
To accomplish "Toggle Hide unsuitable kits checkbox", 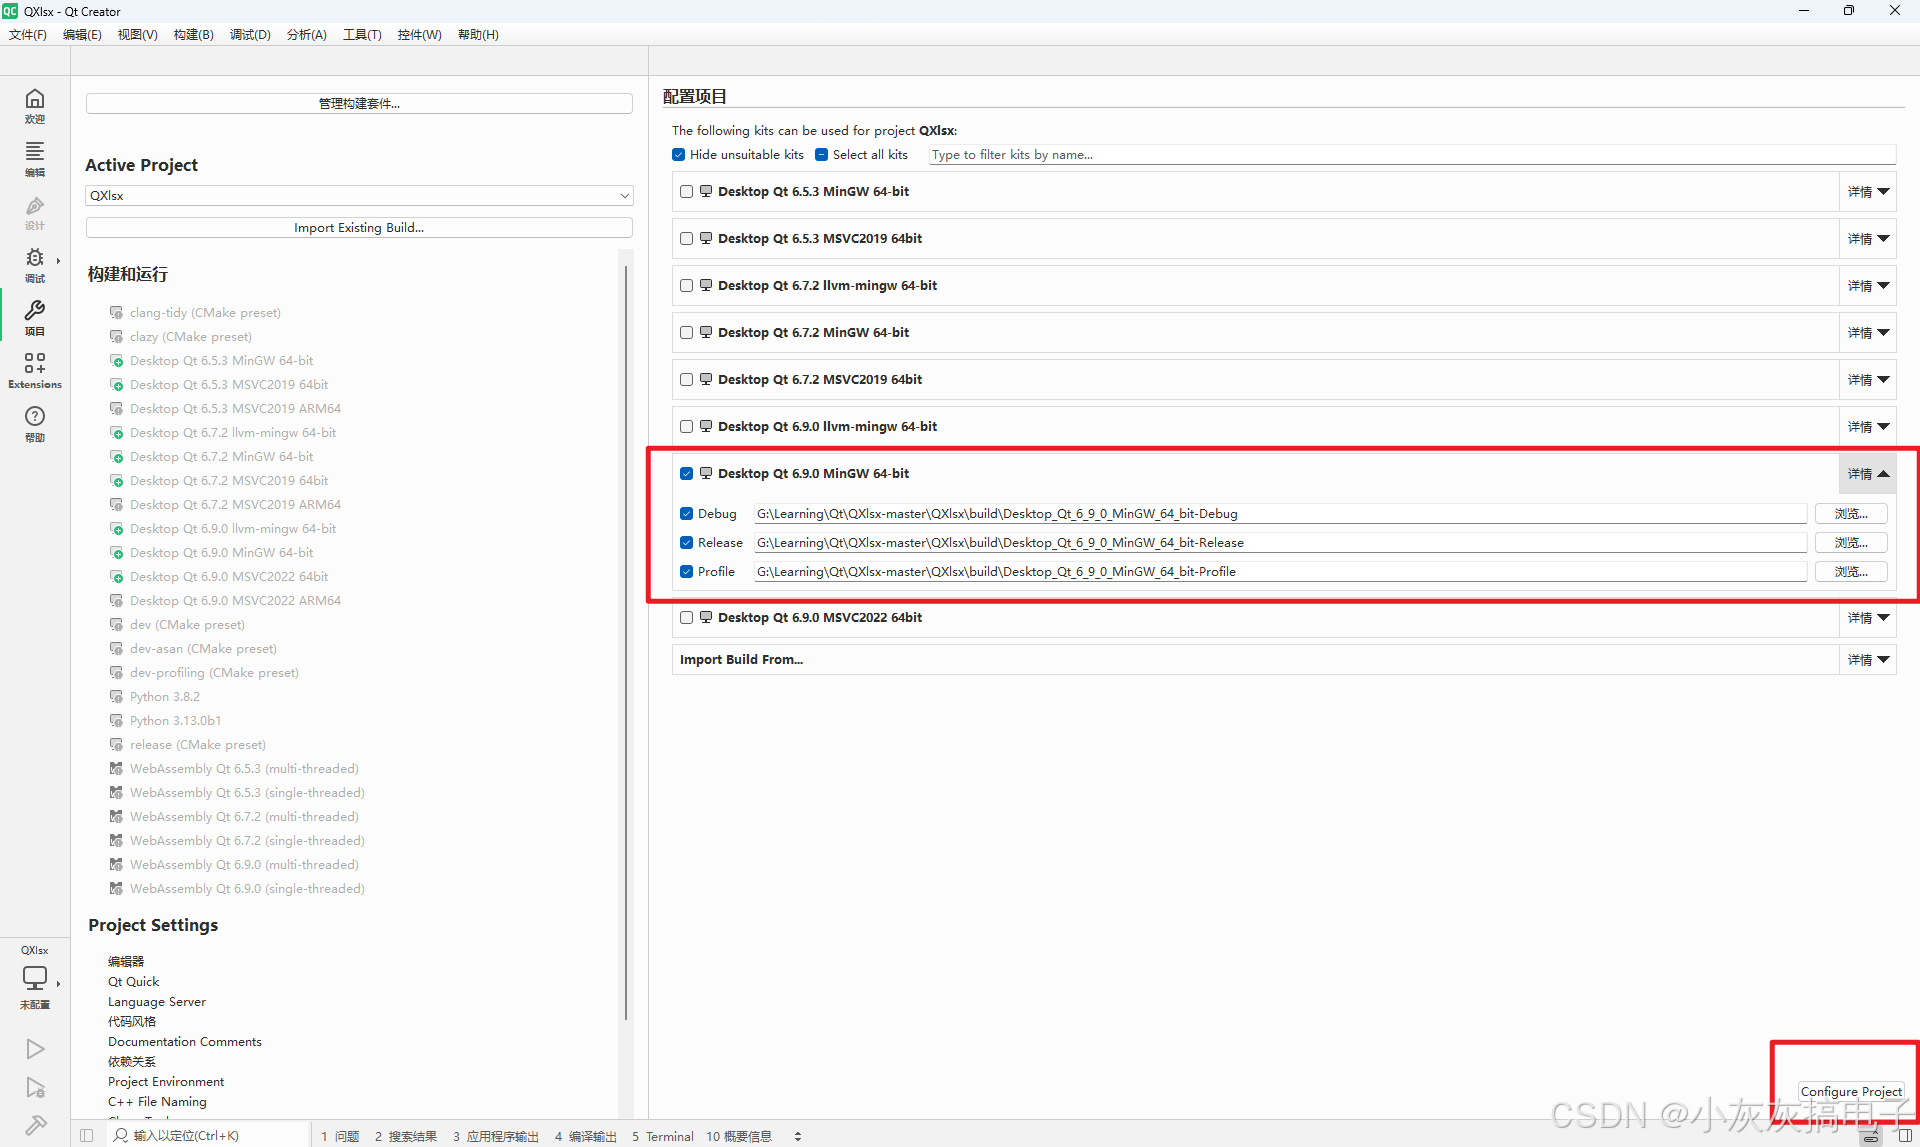I will [x=679, y=155].
